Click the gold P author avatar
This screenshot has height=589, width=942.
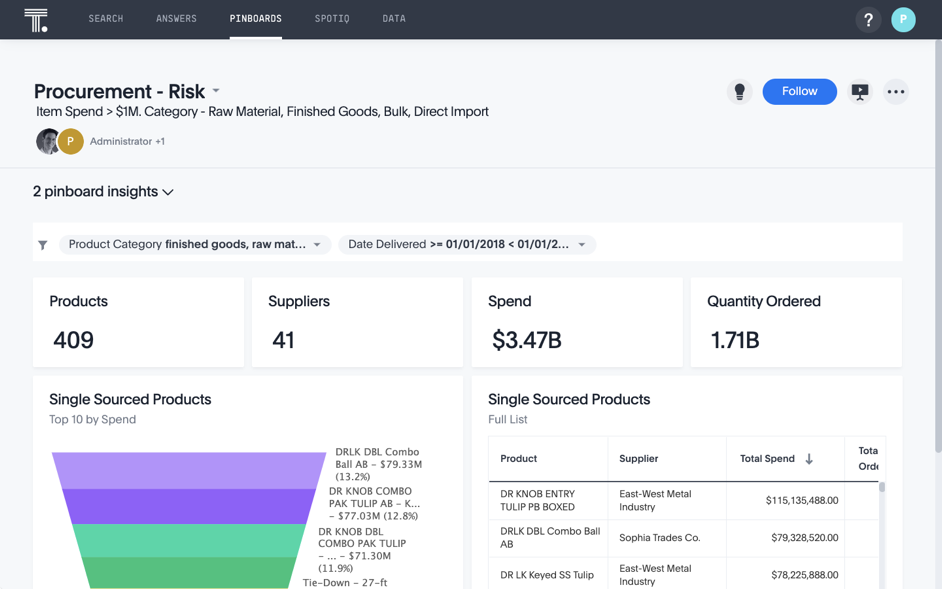71,141
